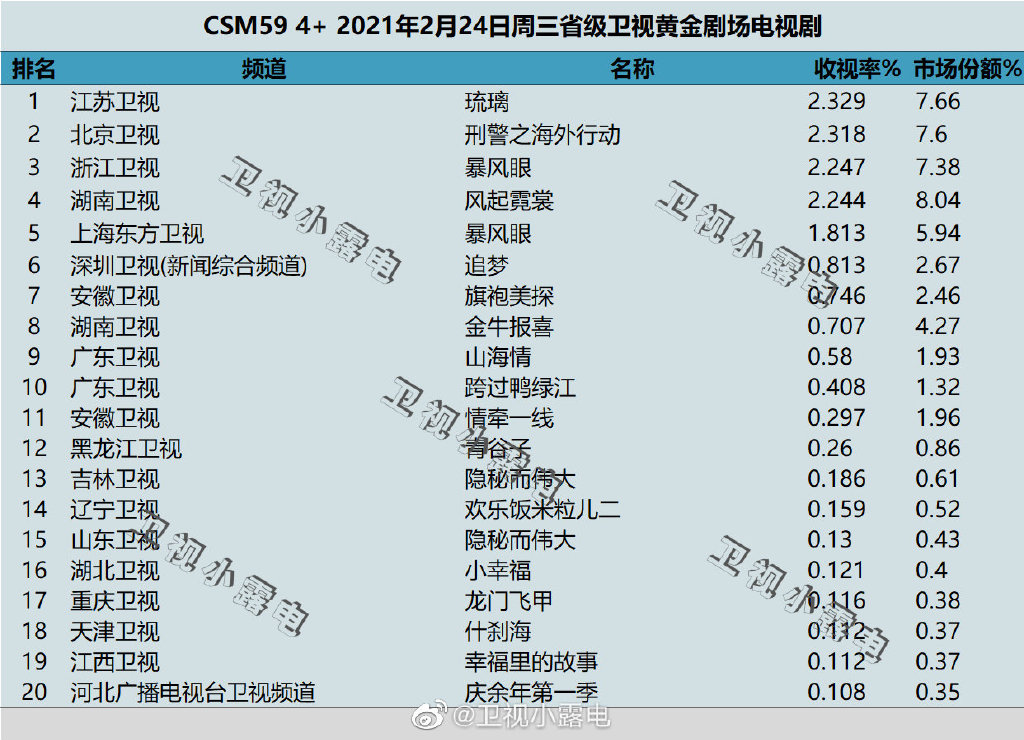
Task: Click drama name 跨过鸭绿江
Action: pos(520,387)
